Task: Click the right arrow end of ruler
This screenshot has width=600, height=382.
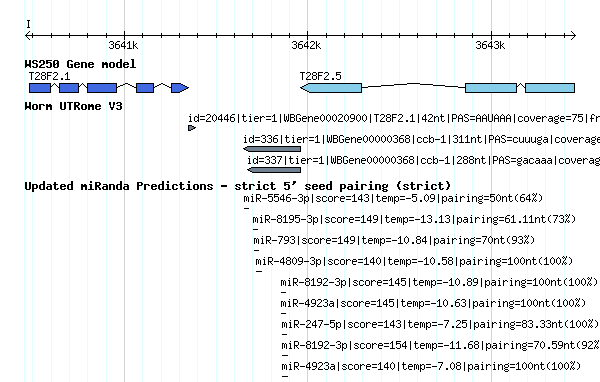Action: click(572, 36)
